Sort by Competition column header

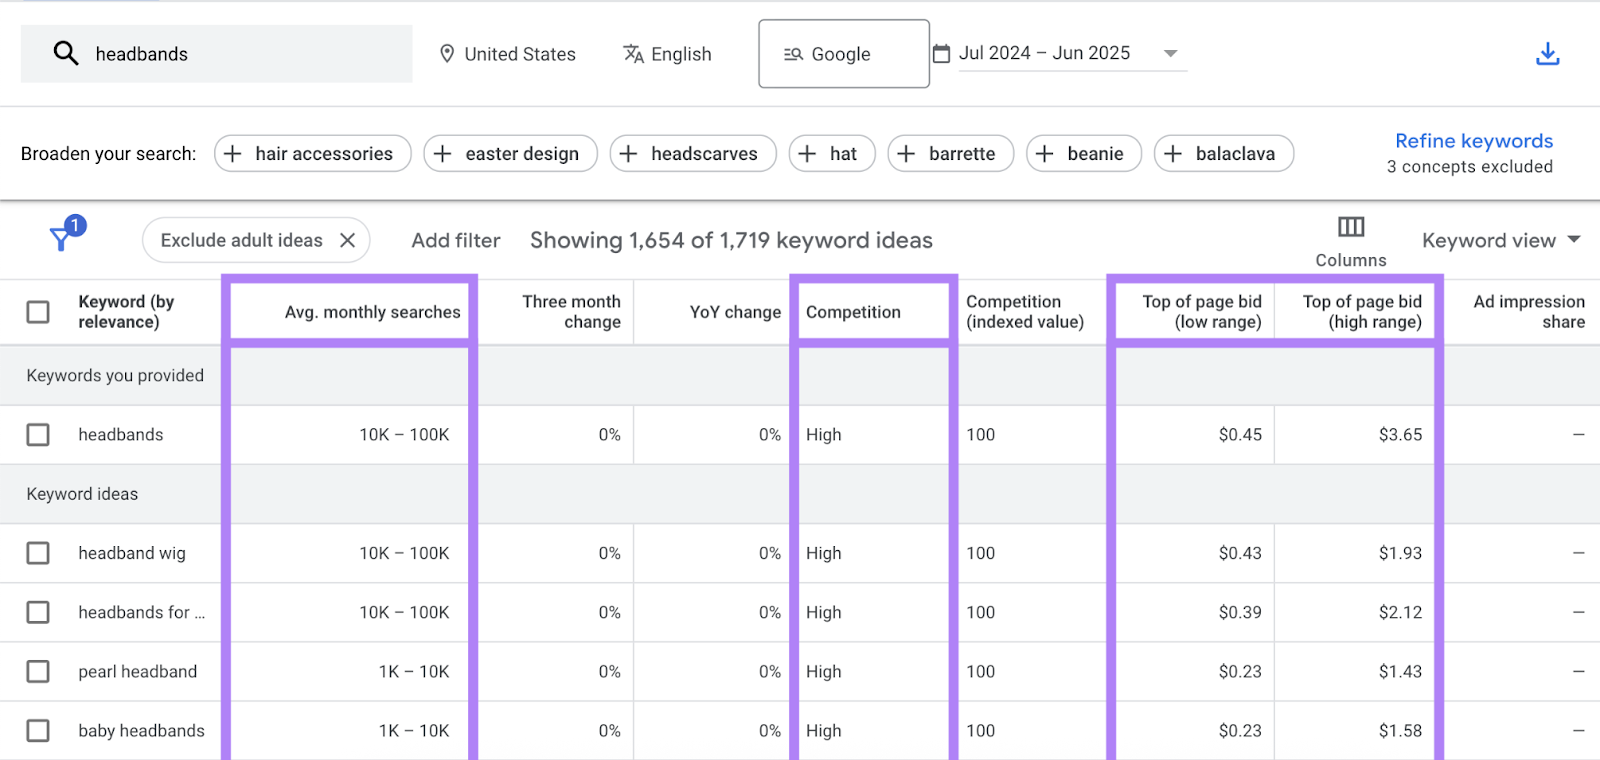coord(853,312)
